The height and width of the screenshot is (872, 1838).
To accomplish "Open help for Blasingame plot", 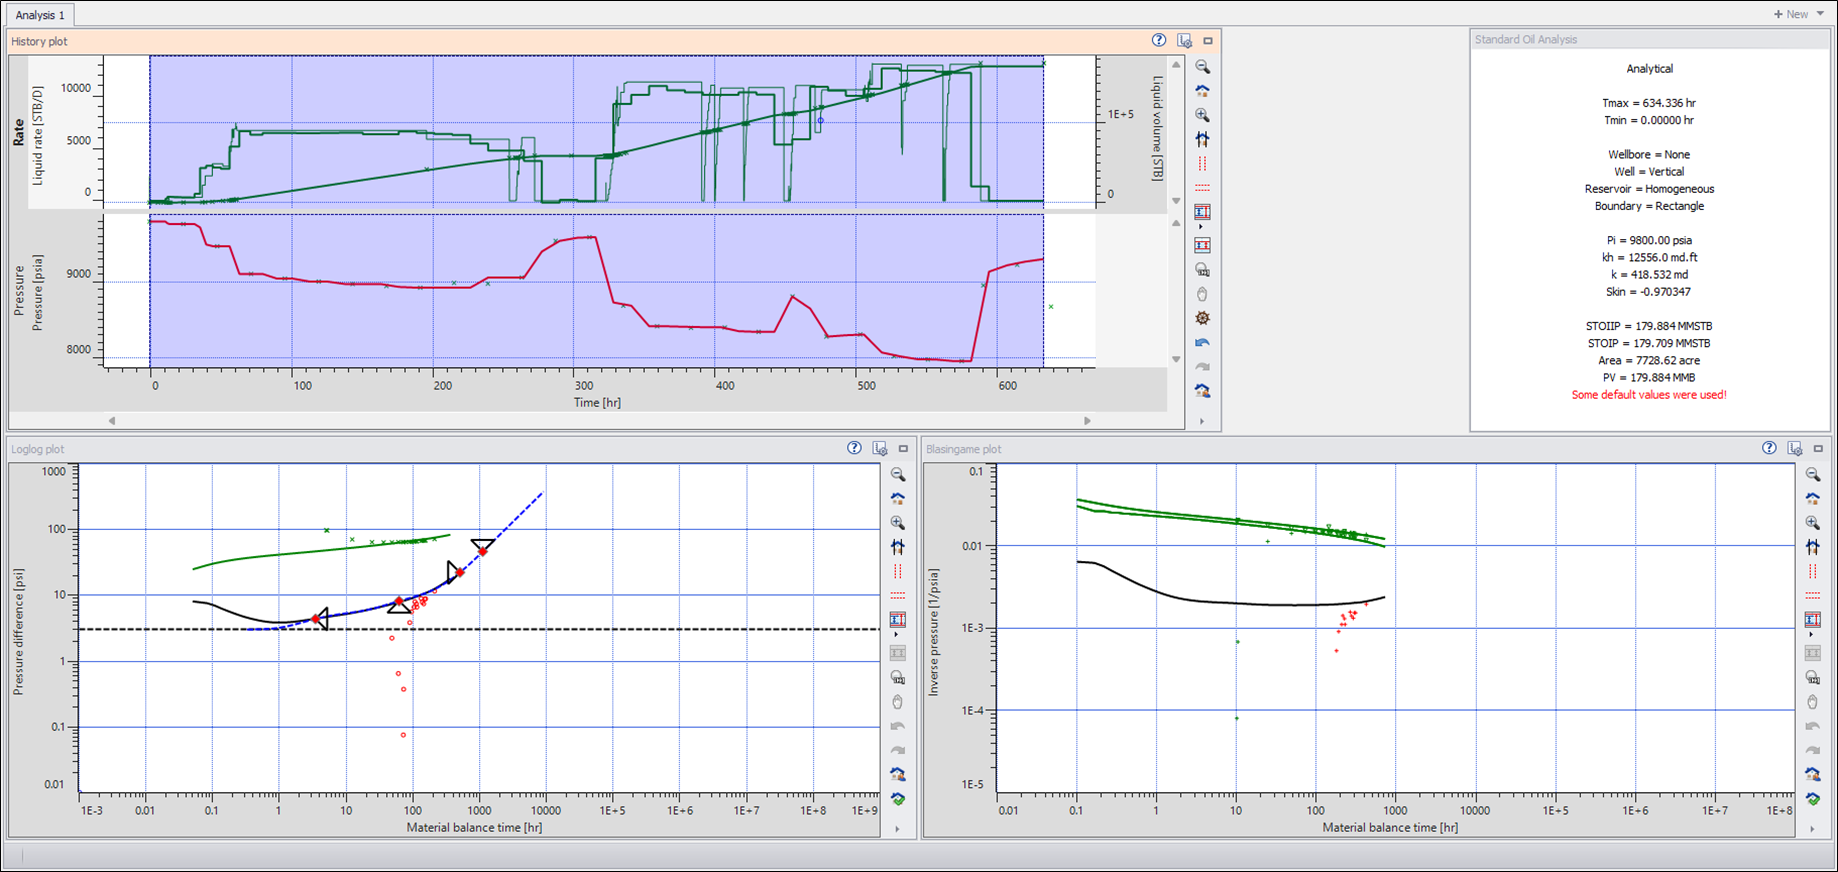I will tap(1769, 448).
